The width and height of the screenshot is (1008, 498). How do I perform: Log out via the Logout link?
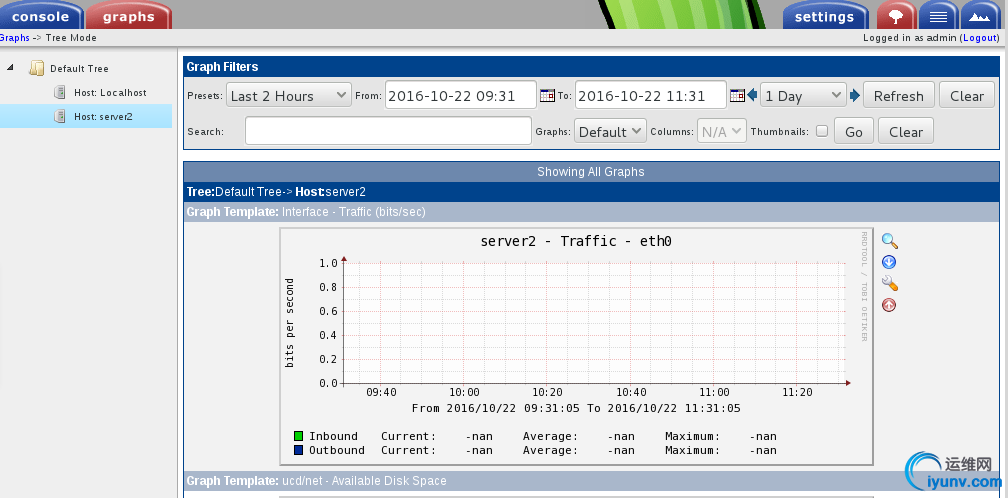tap(980, 38)
